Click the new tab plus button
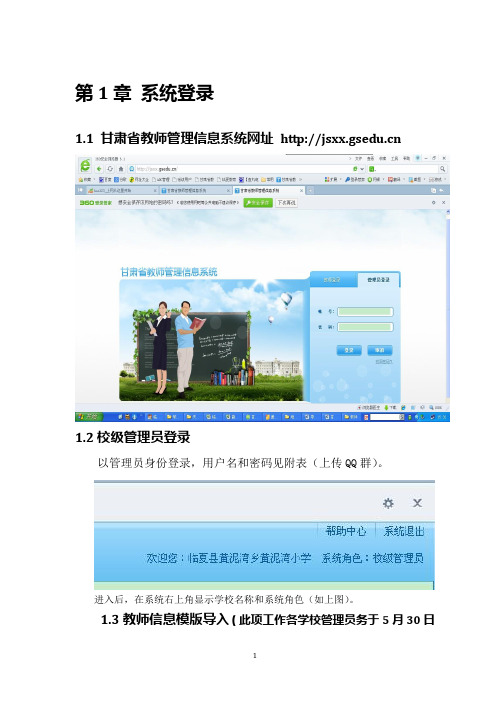Image resolution: width=496 pixels, height=702 pixels. click(x=310, y=190)
